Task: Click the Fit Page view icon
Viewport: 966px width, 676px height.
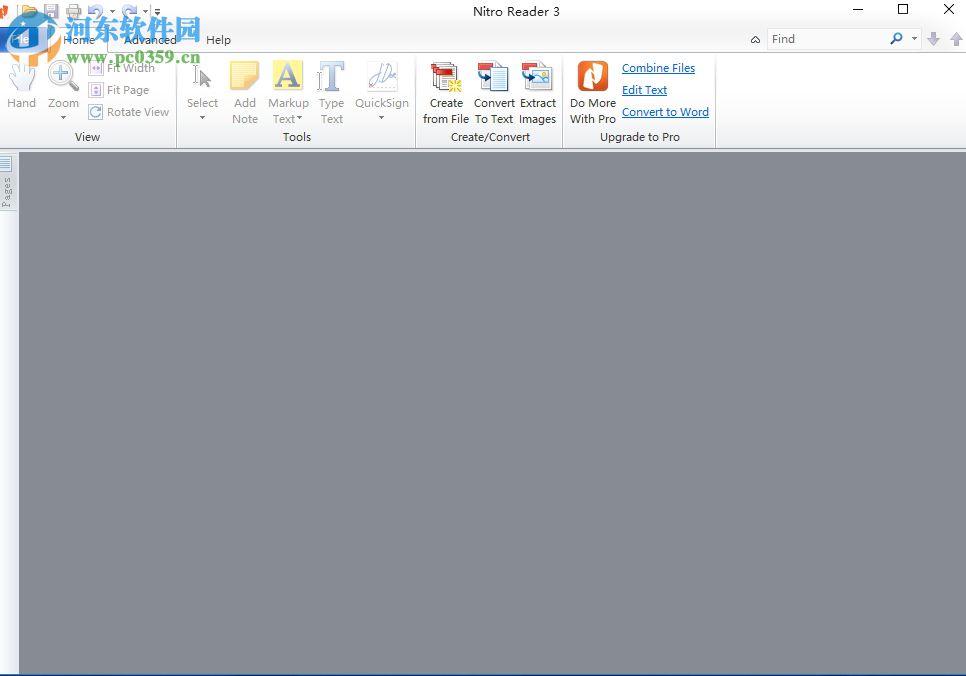Action: coord(121,89)
